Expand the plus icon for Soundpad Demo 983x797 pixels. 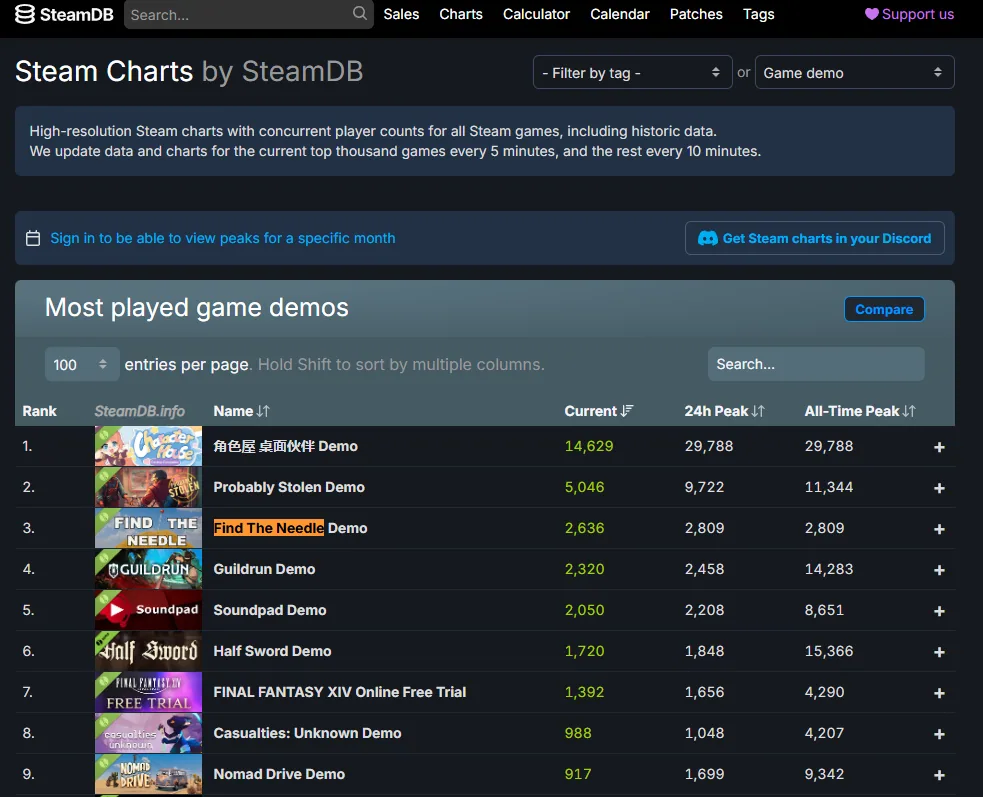tap(939, 611)
